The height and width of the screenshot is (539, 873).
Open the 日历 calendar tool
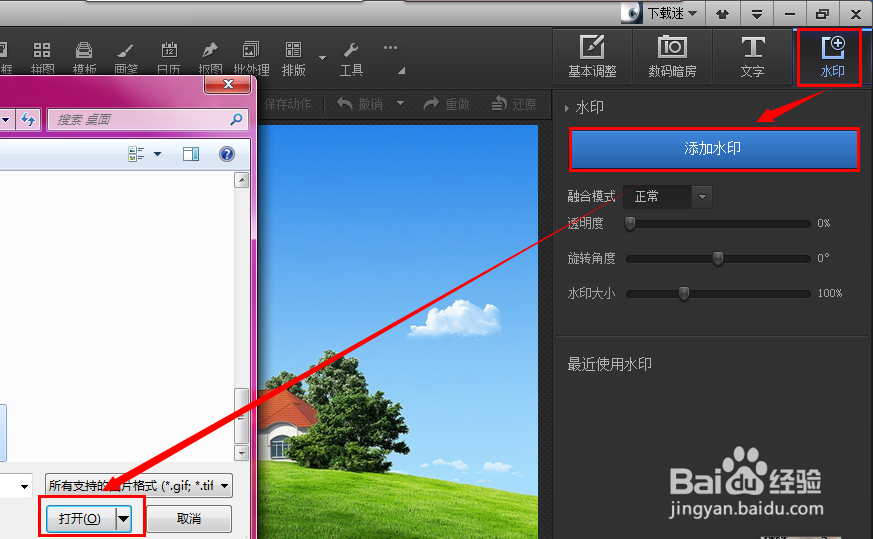click(x=169, y=58)
